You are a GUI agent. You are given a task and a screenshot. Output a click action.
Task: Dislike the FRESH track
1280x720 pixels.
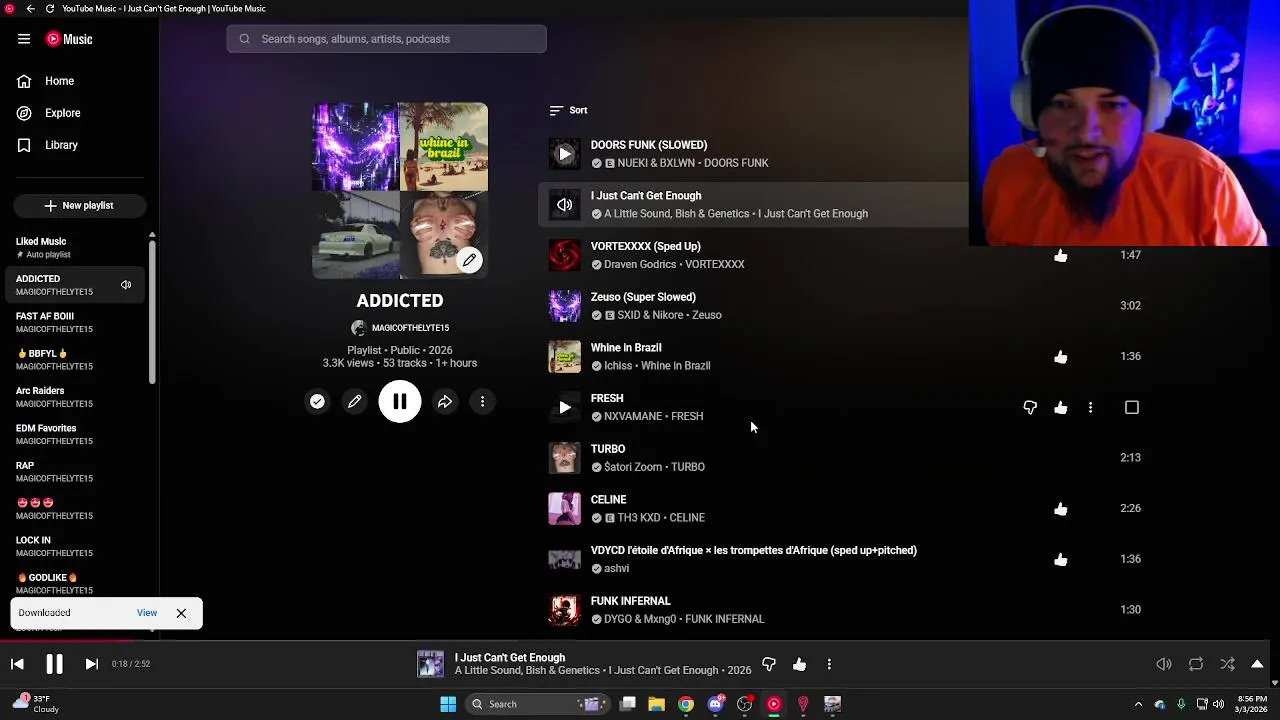pyautogui.click(x=1030, y=408)
